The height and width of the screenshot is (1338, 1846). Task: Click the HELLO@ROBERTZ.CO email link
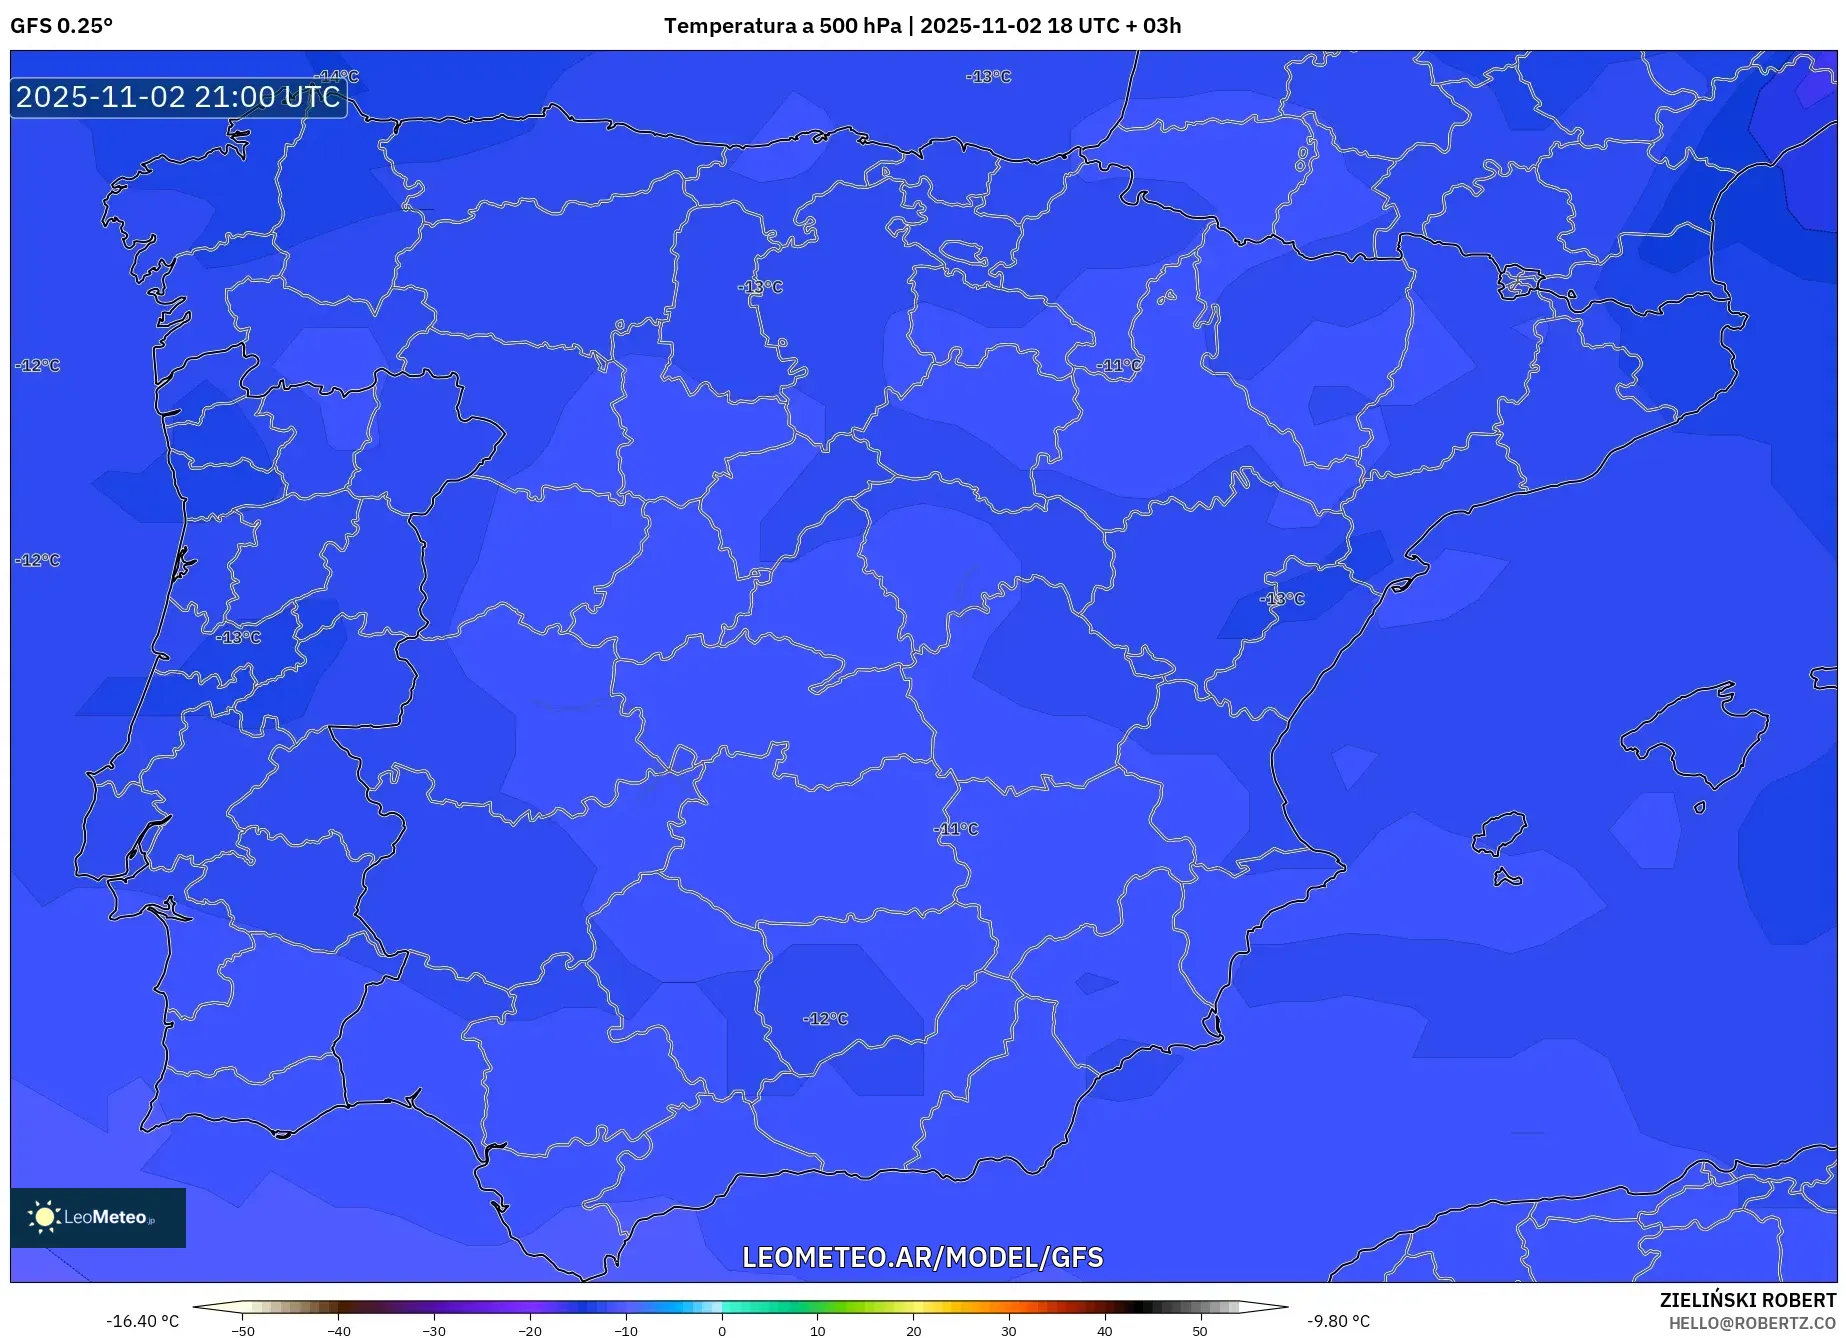point(1756,1325)
